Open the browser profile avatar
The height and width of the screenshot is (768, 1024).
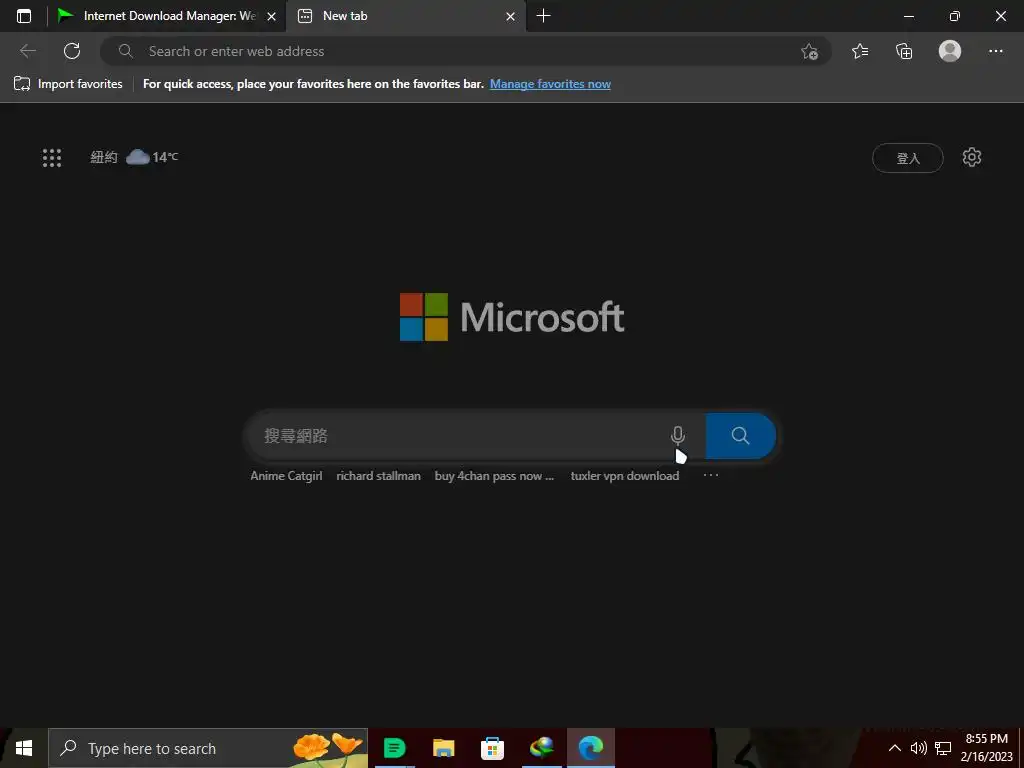pyautogui.click(x=950, y=51)
